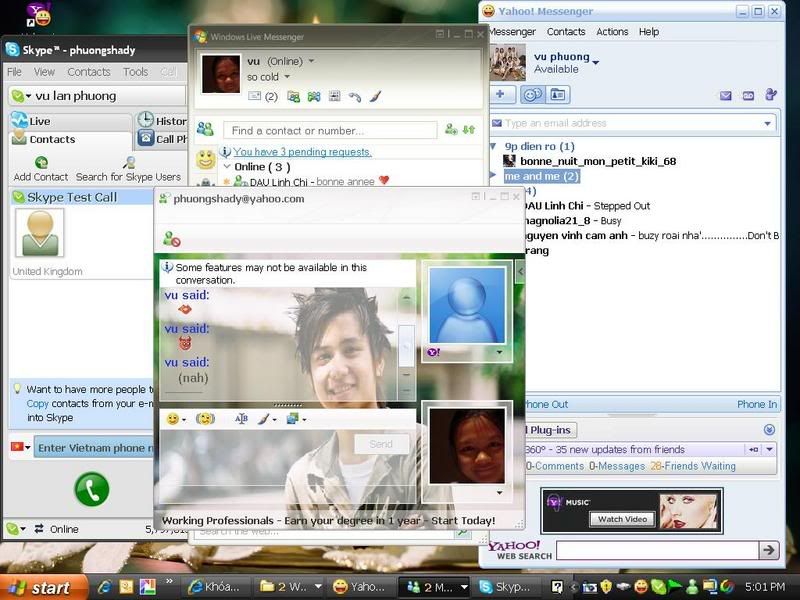Image resolution: width=800 pixels, height=600 pixels.
Task: Click the green Skype call button
Action: pos(92,489)
